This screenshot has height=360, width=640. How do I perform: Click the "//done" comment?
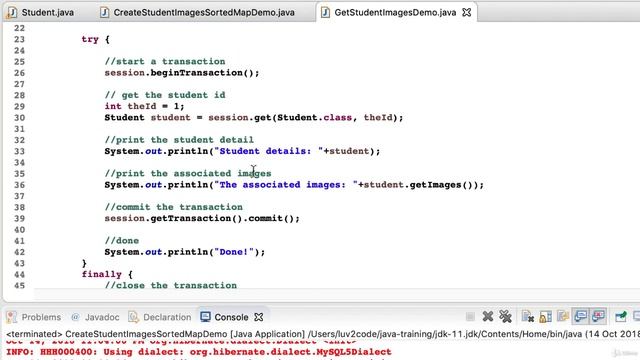pos(122,240)
